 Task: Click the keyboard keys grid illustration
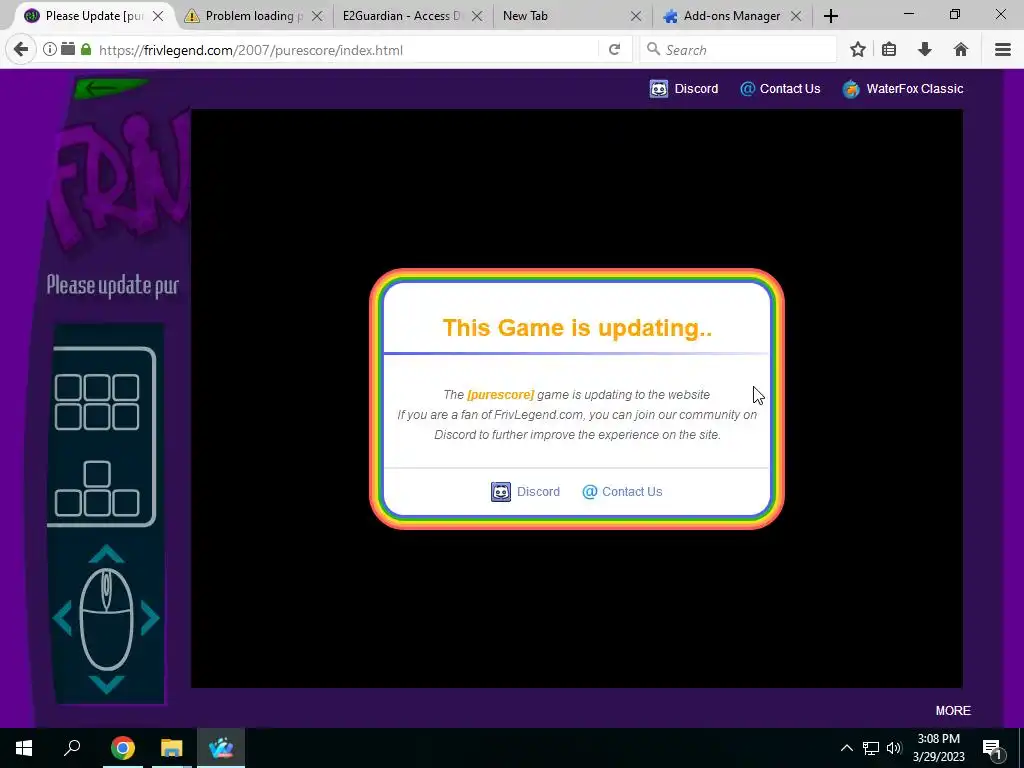(103, 436)
